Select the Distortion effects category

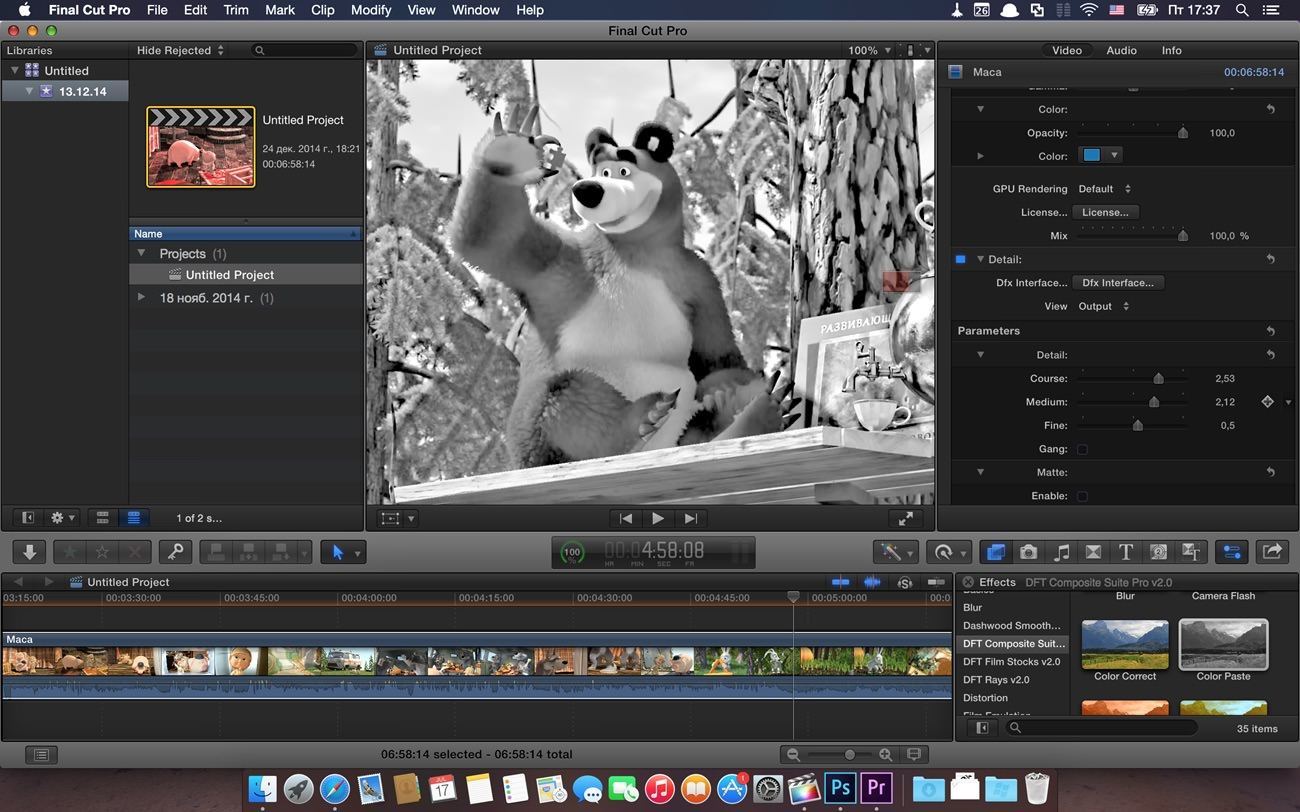1012,698
